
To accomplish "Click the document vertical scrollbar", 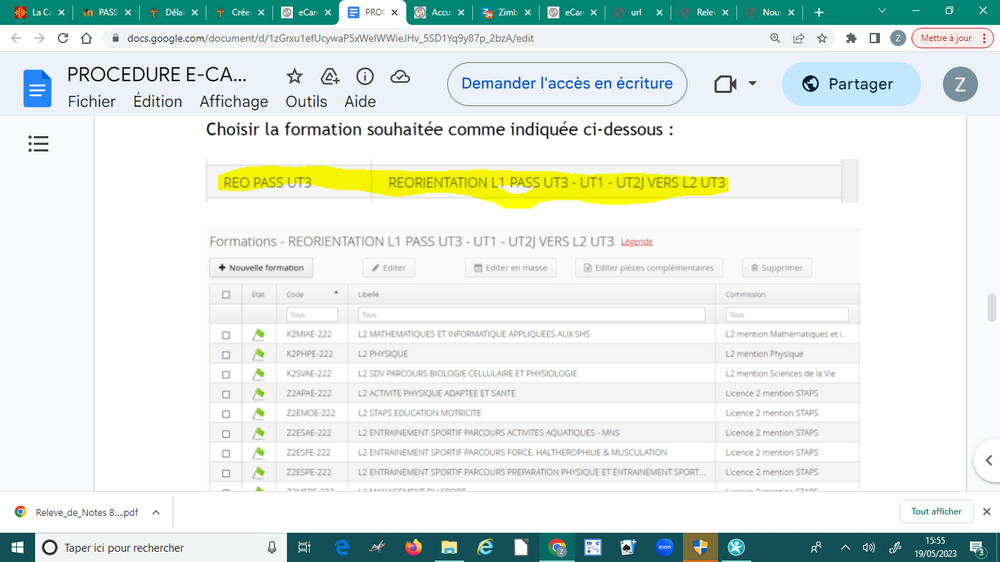I will pos(991,308).
